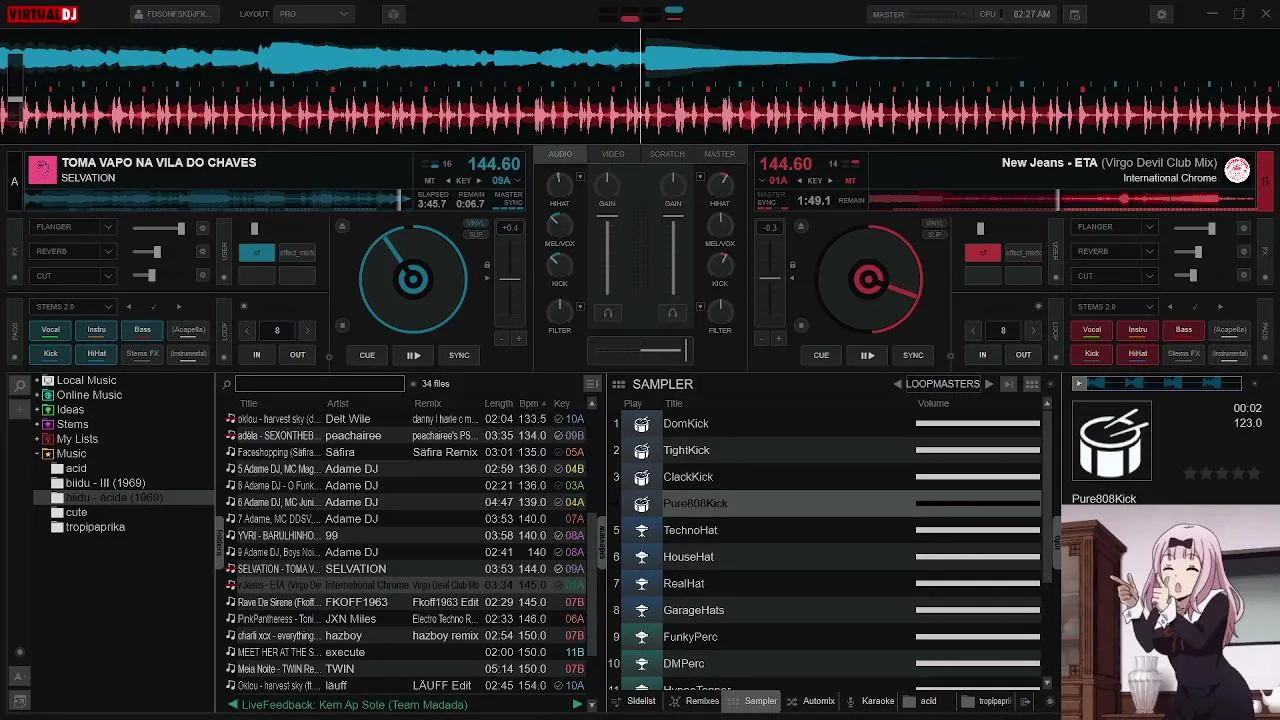The image size is (1280, 720).
Task: Switch to the MASTER mixer tab
Action: (x=720, y=154)
